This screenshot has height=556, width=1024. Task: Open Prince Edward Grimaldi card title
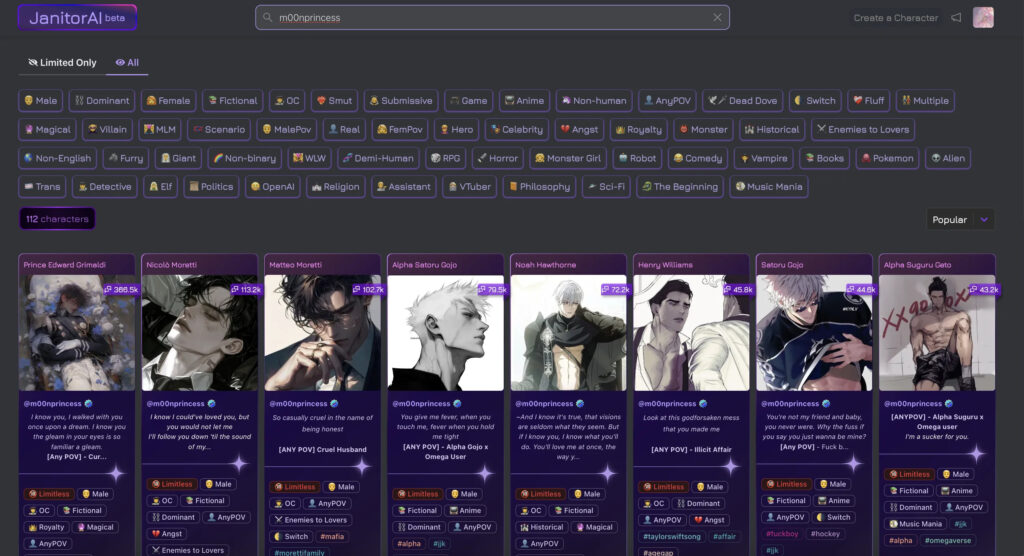[x=65, y=265]
